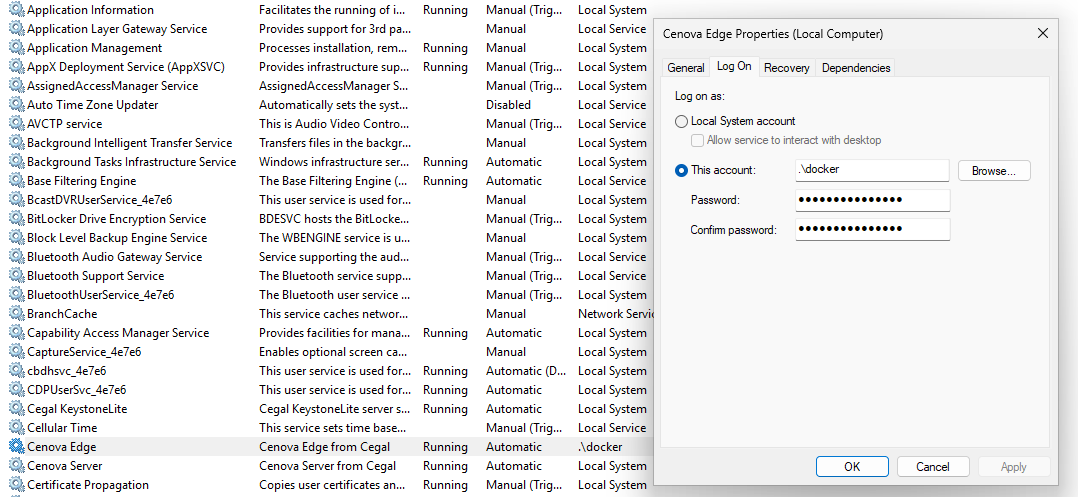Click gear icon of Bluetooth Audio Gateway Service
The height and width of the screenshot is (497, 1078).
16,257
